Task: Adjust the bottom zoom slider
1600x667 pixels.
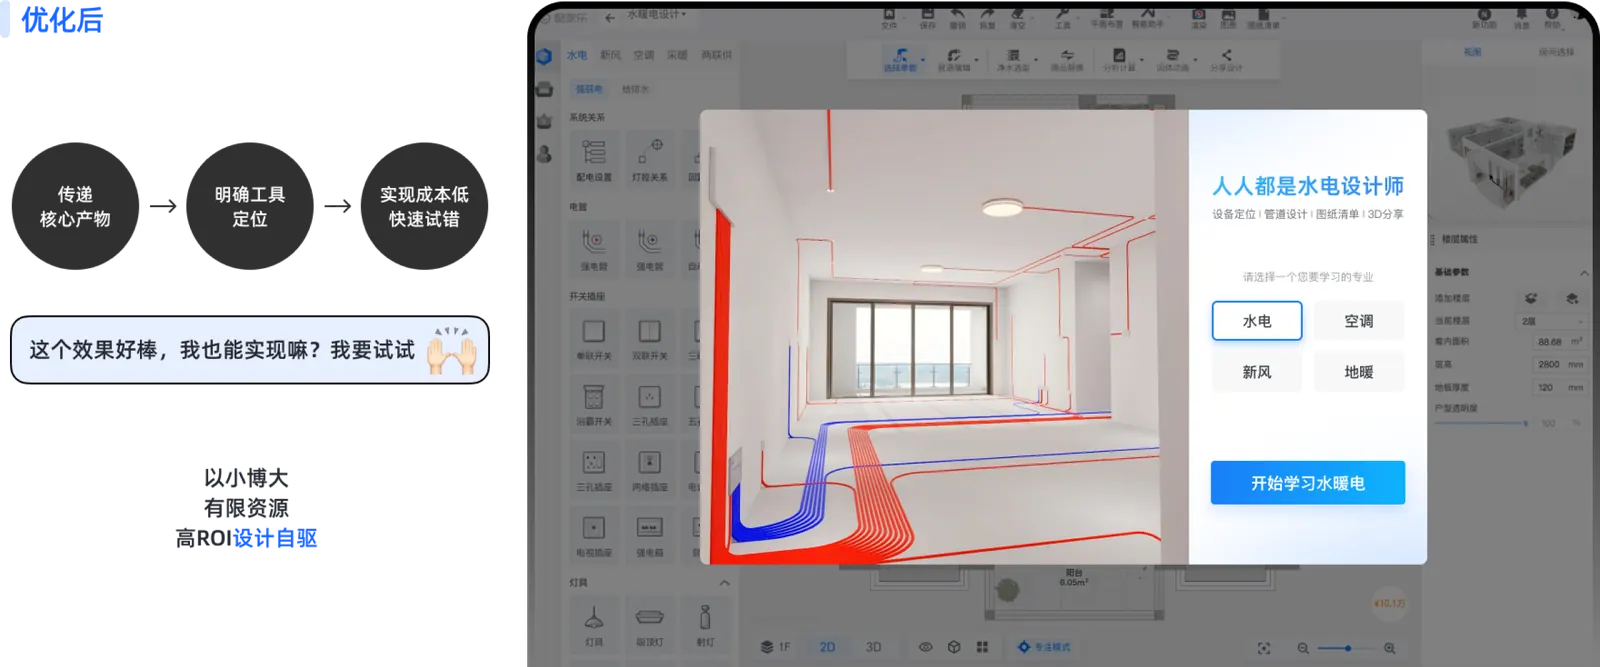Action: tap(1347, 648)
